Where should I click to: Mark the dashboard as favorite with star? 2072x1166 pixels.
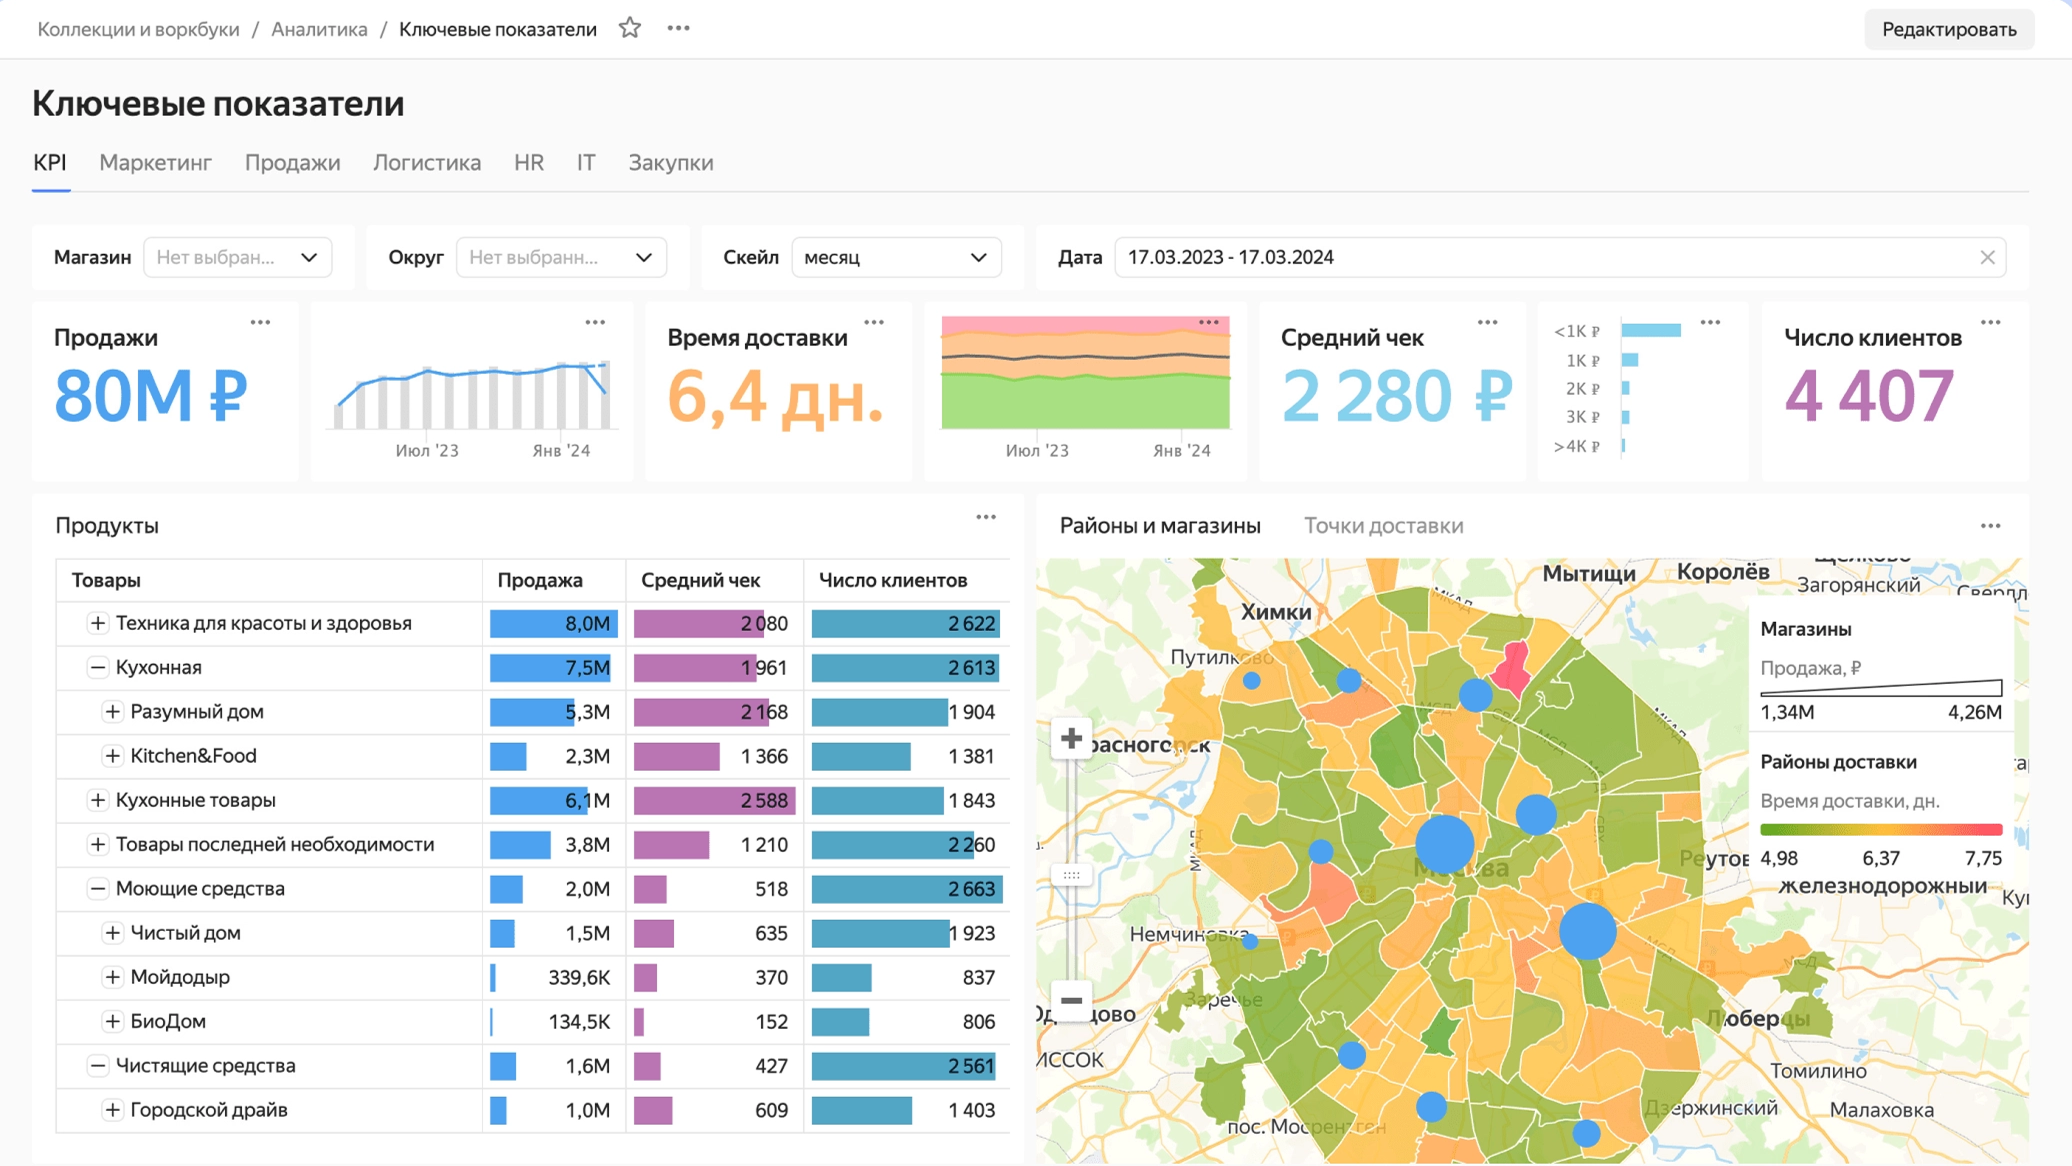tap(630, 28)
